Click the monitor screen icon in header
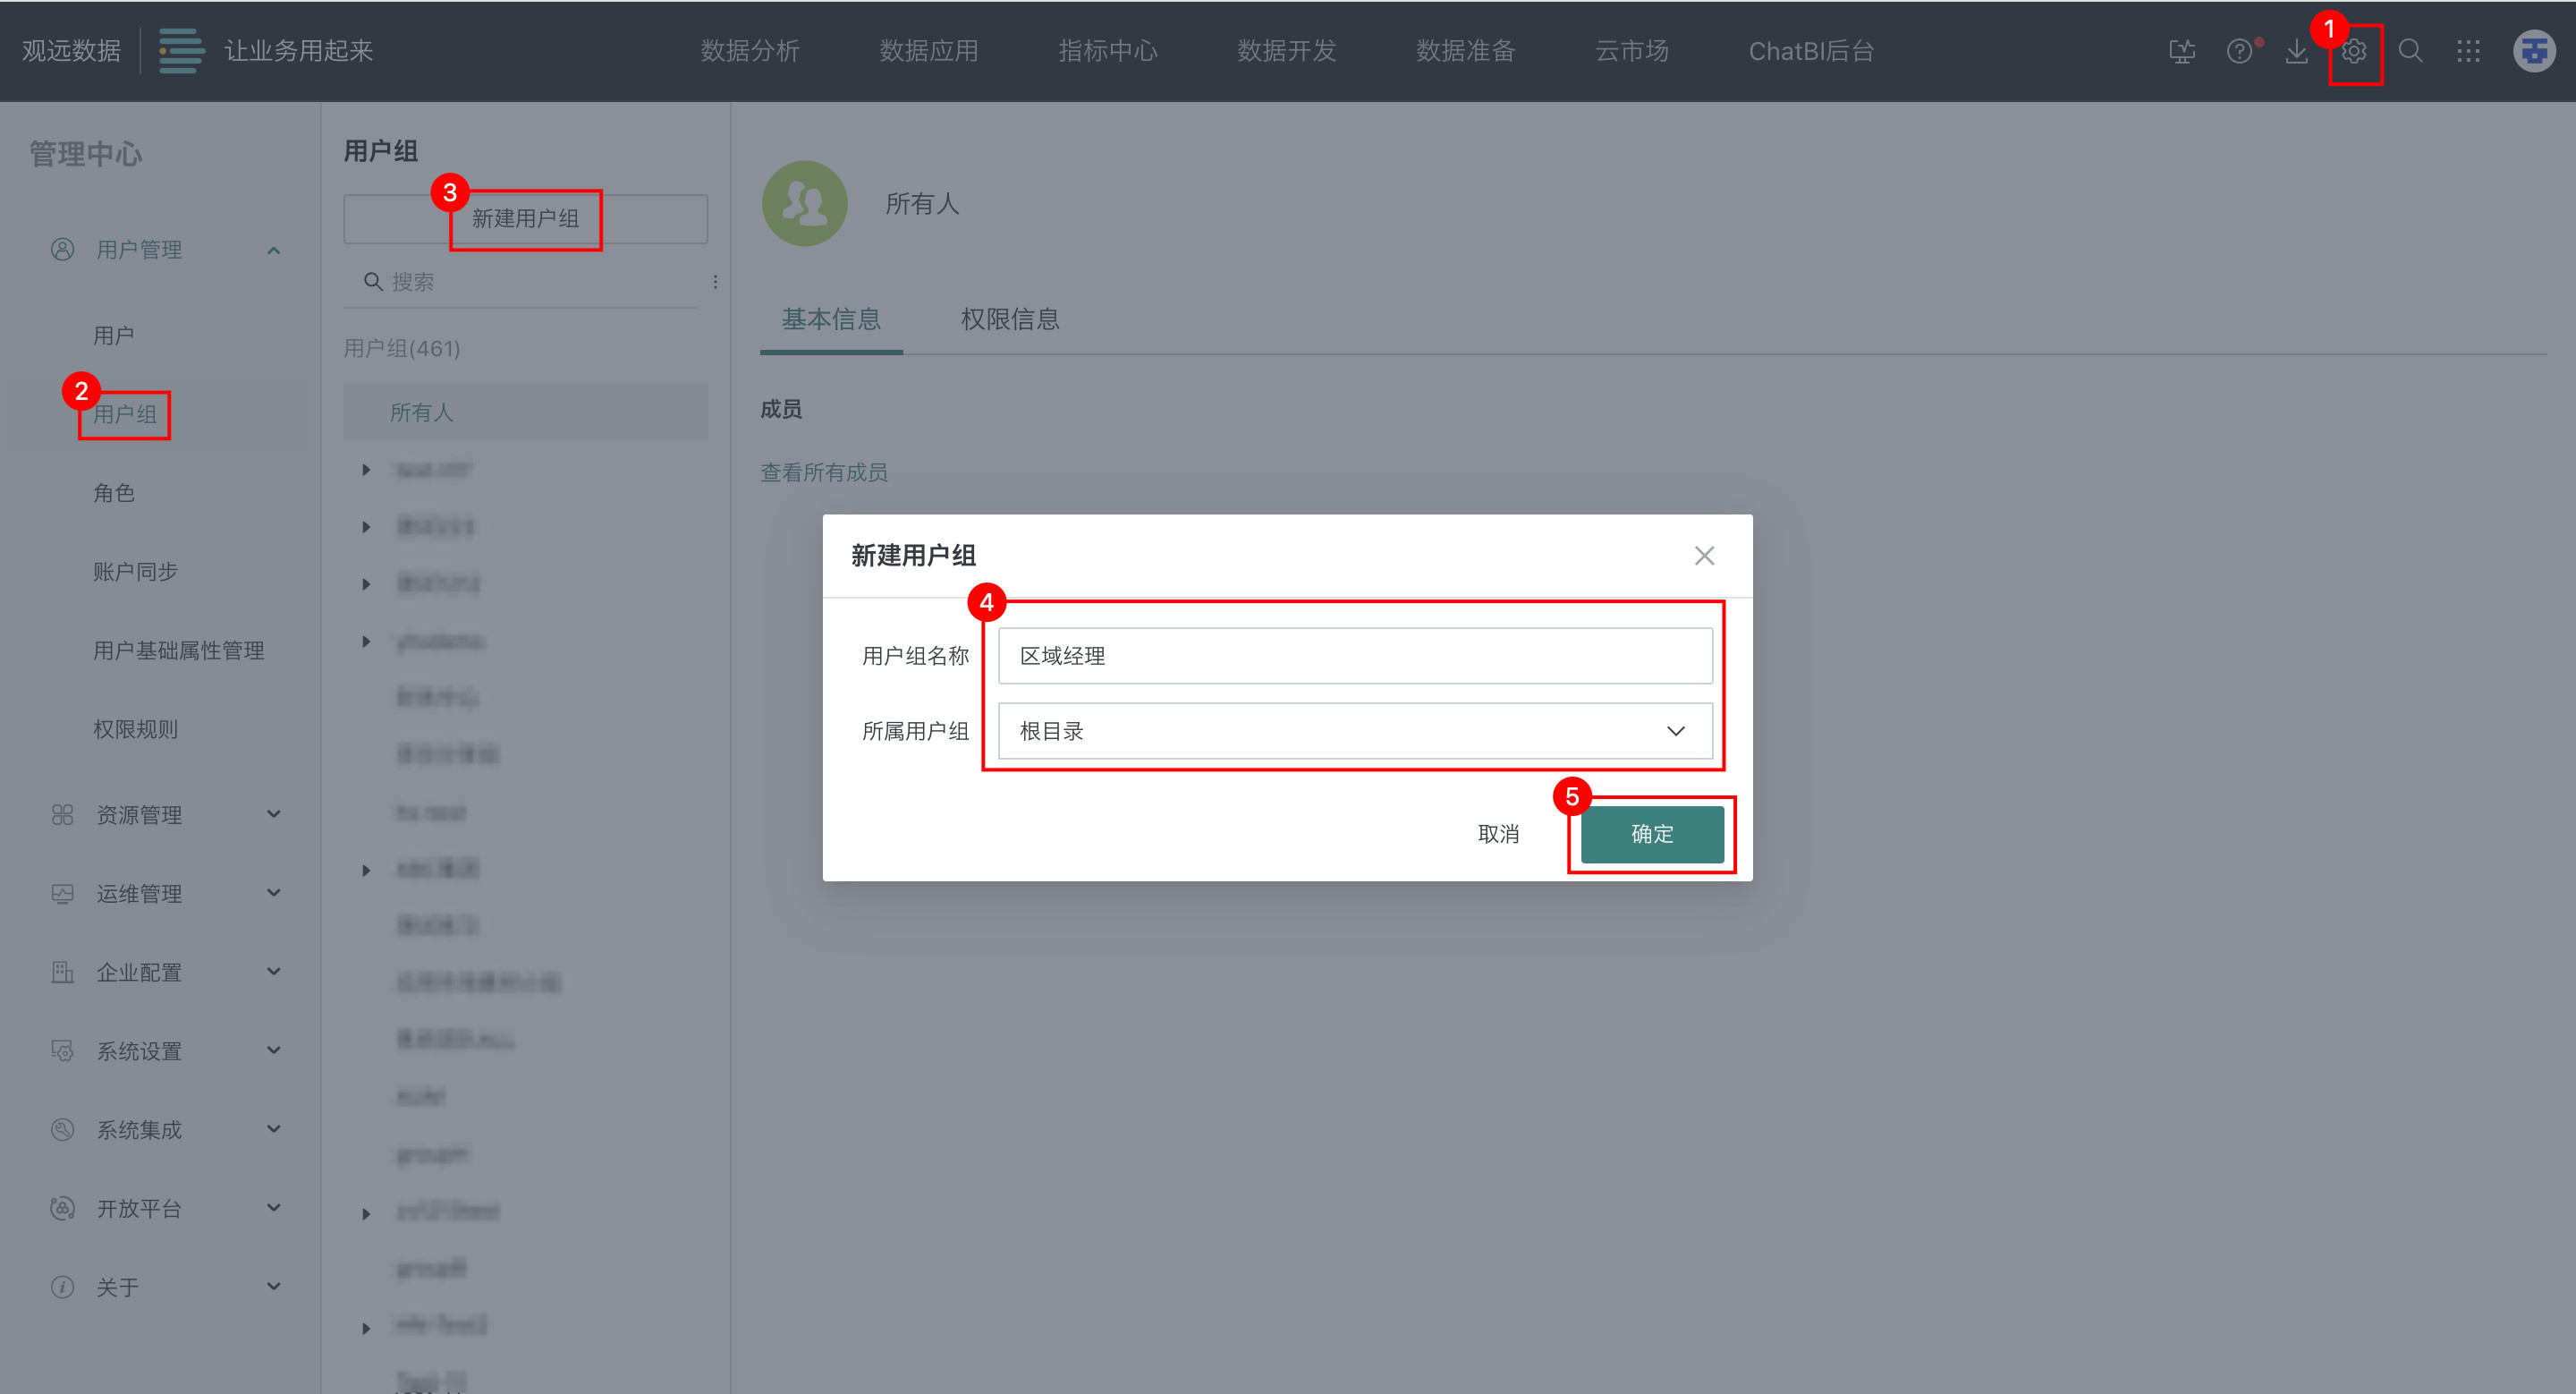The image size is (2576, 1394). pos(2182,52)
